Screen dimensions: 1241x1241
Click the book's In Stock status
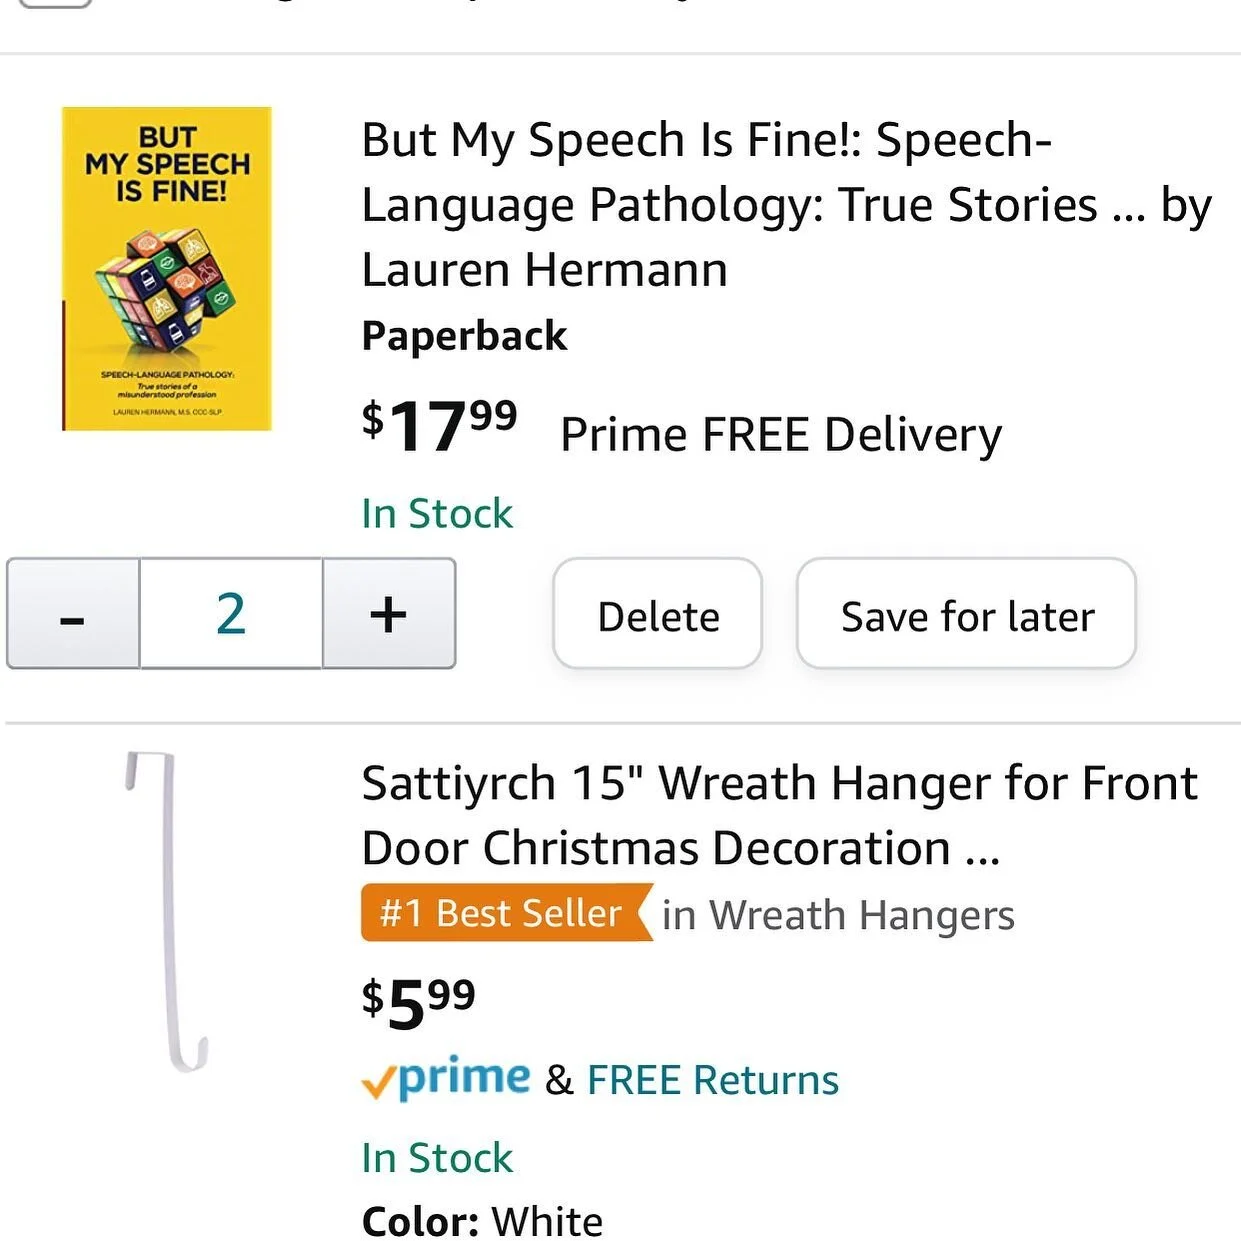click(437, 514)
